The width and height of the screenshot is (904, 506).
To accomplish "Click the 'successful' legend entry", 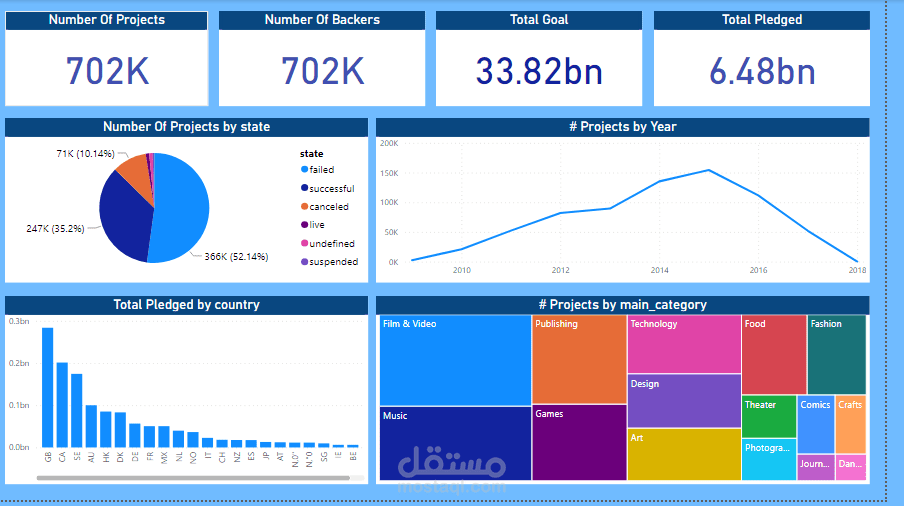I will 327,188.
